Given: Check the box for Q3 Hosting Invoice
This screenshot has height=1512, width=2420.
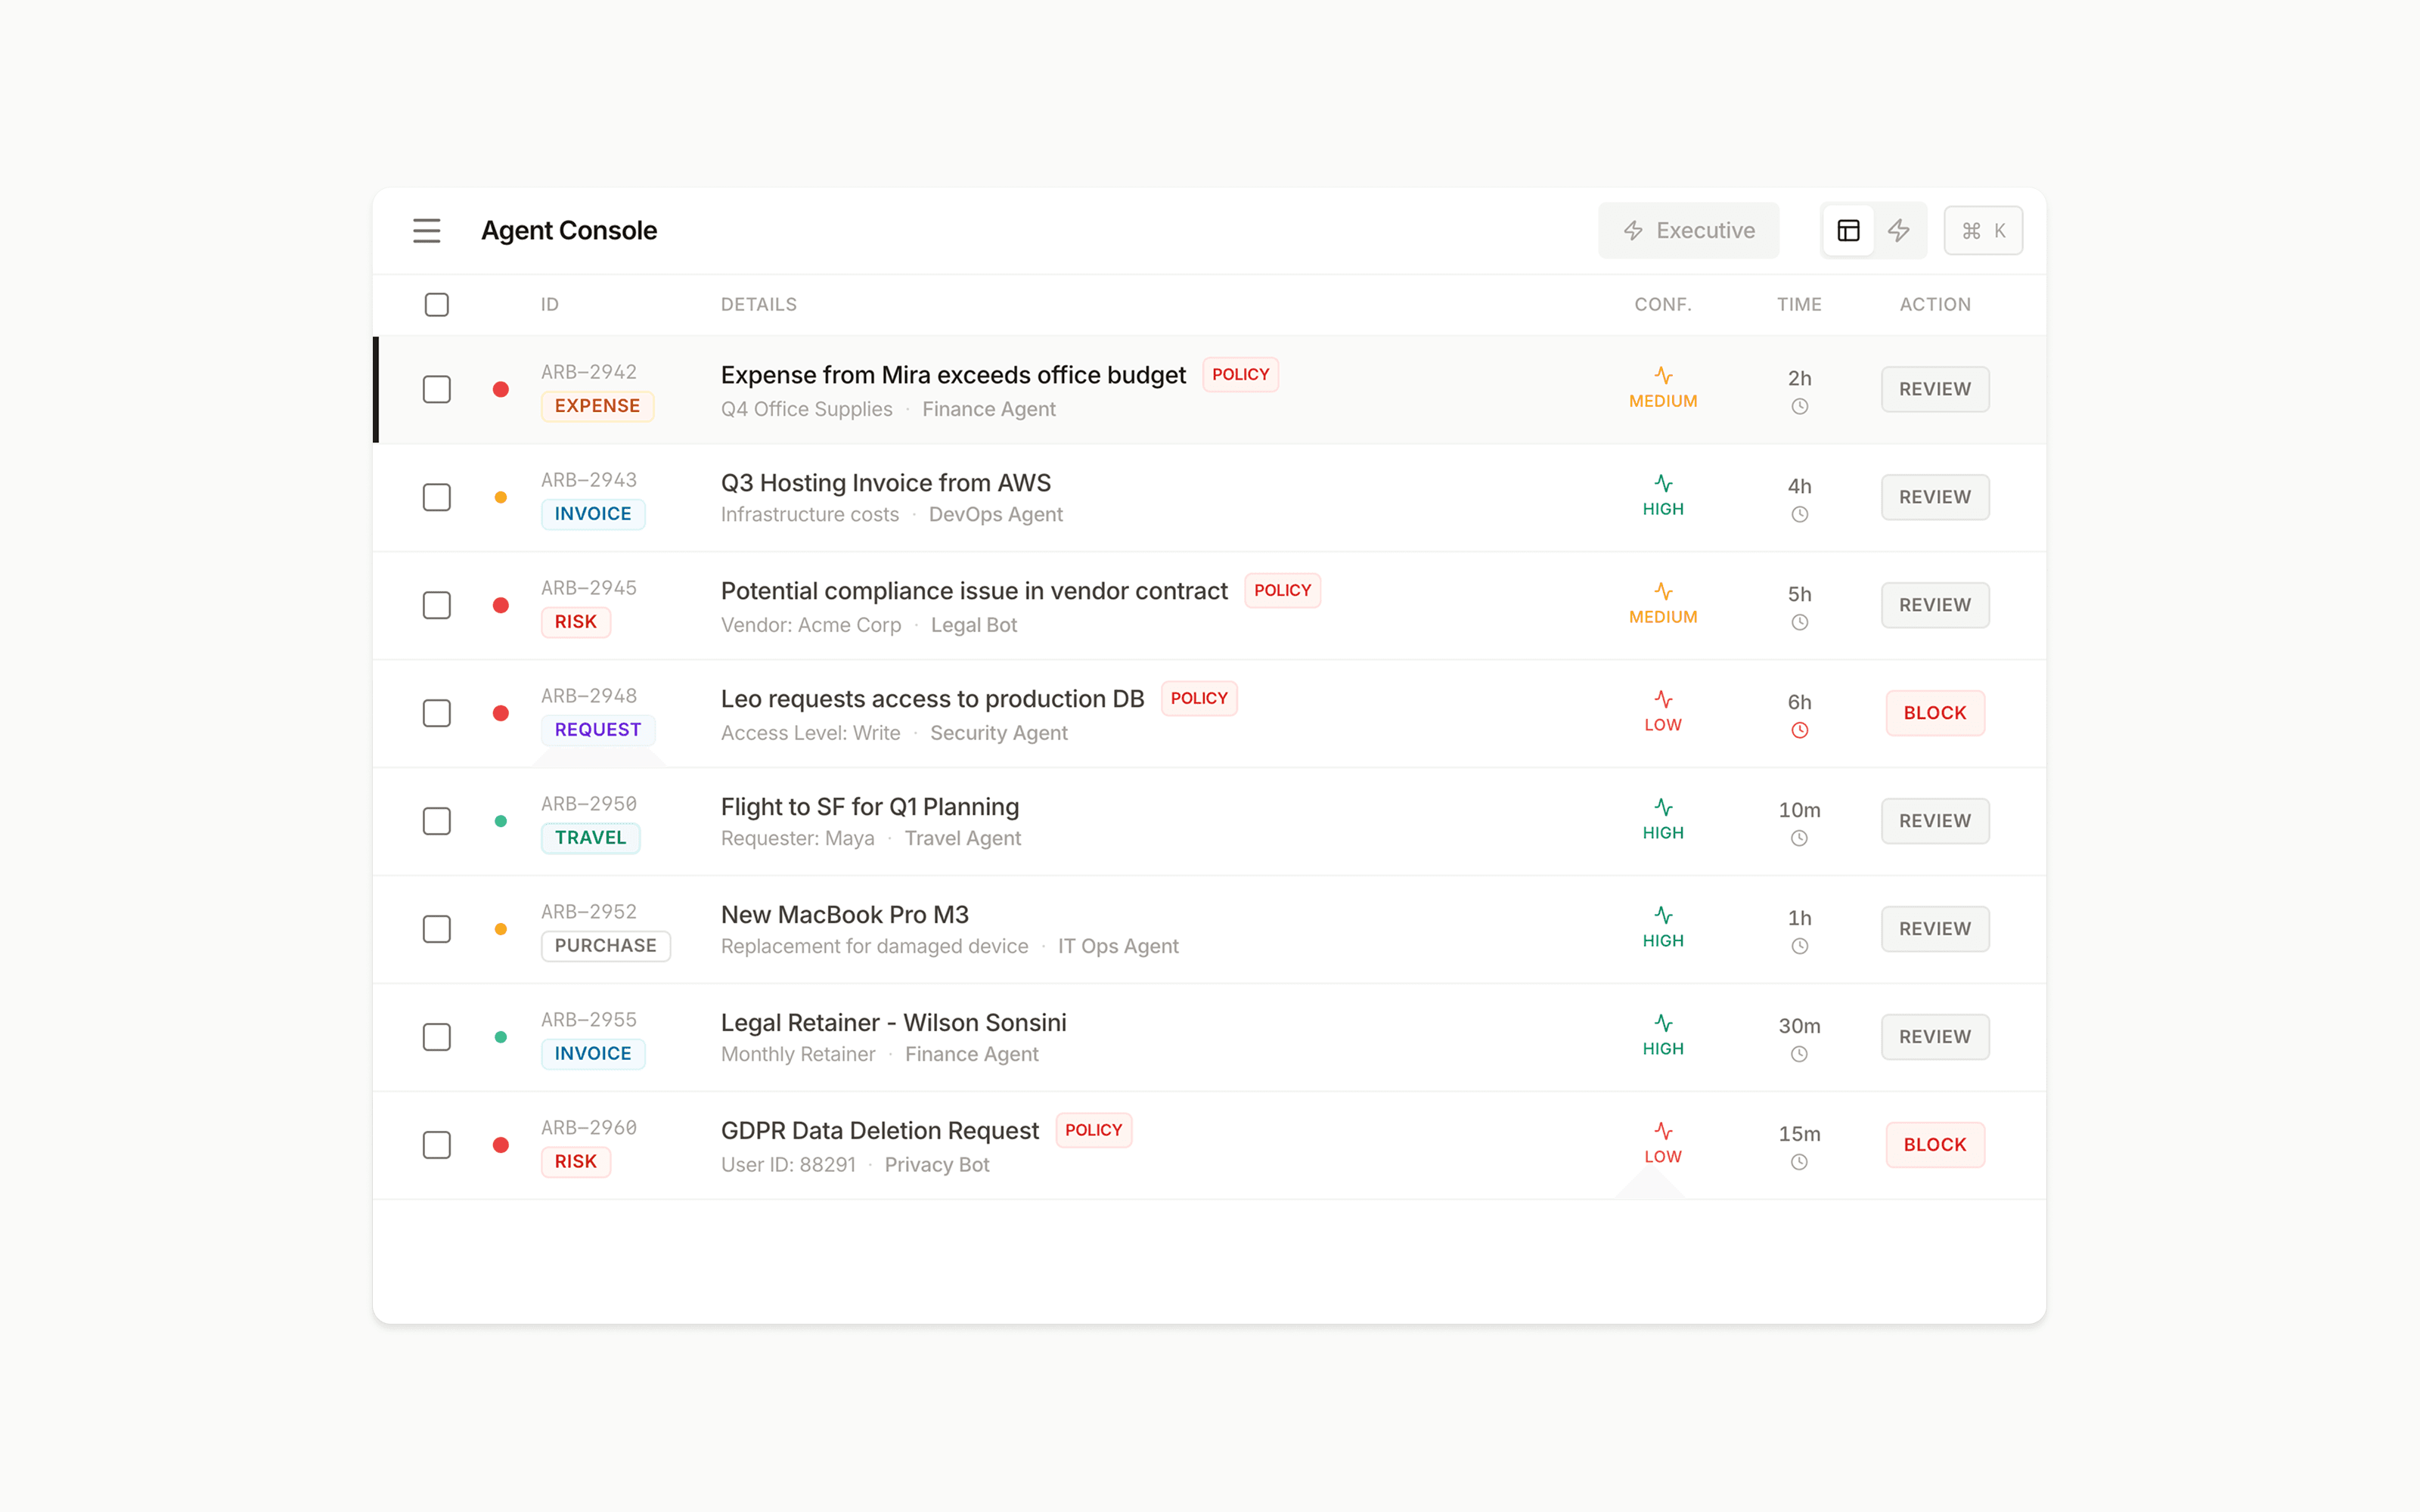Looking at the screenshot, I should click(437, 497).
